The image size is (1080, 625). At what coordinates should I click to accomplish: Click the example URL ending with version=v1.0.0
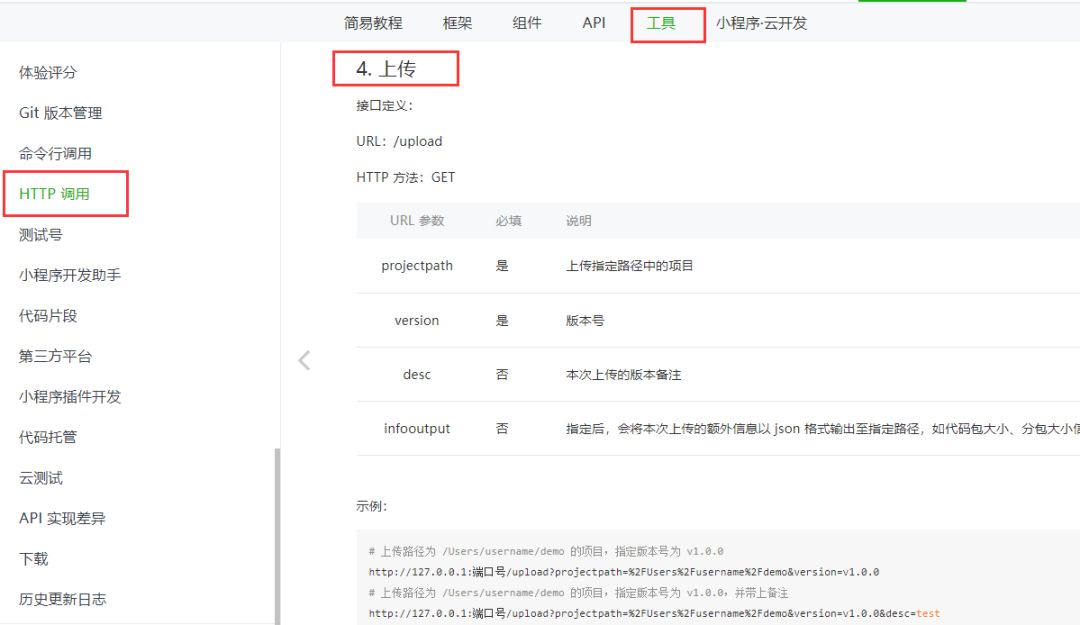tap(623, 572)
